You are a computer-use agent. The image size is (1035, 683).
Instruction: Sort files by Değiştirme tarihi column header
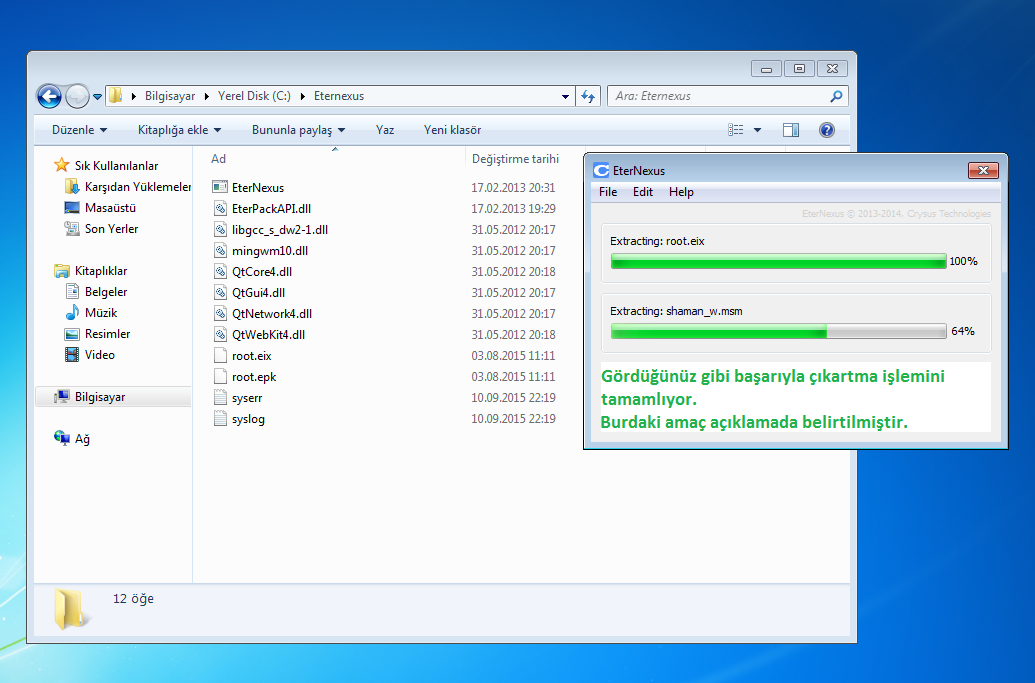click(515, 159)
